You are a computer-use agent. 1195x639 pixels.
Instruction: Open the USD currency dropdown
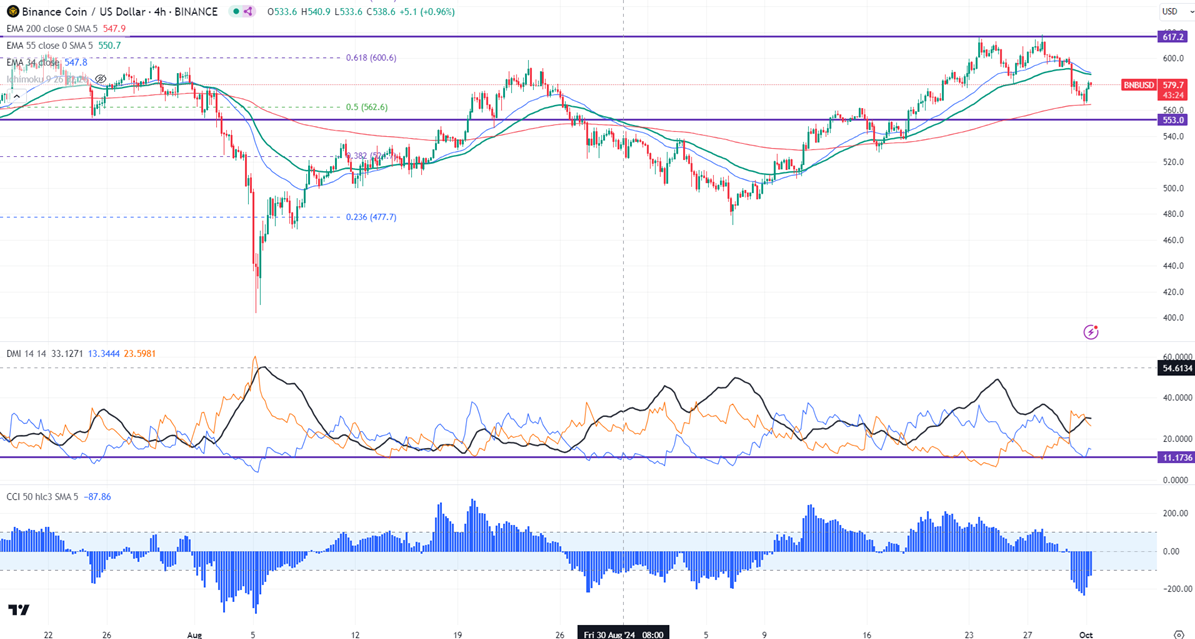tap(1169, 12)
